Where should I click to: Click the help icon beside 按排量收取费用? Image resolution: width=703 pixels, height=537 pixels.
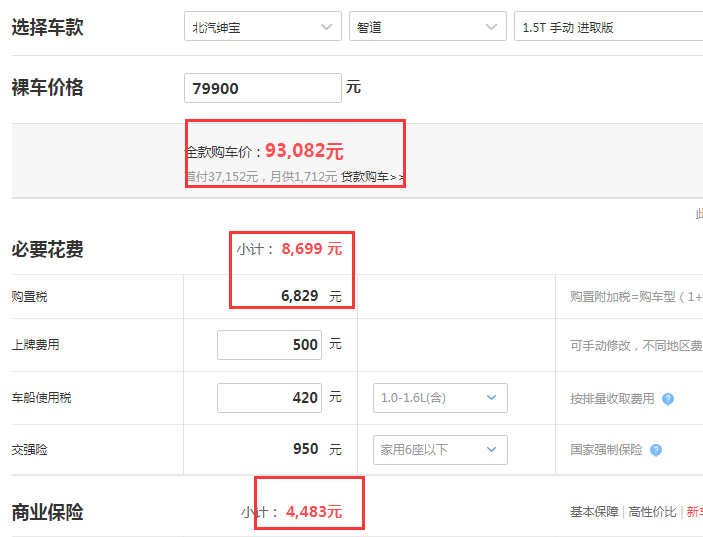tap(668, 399)
